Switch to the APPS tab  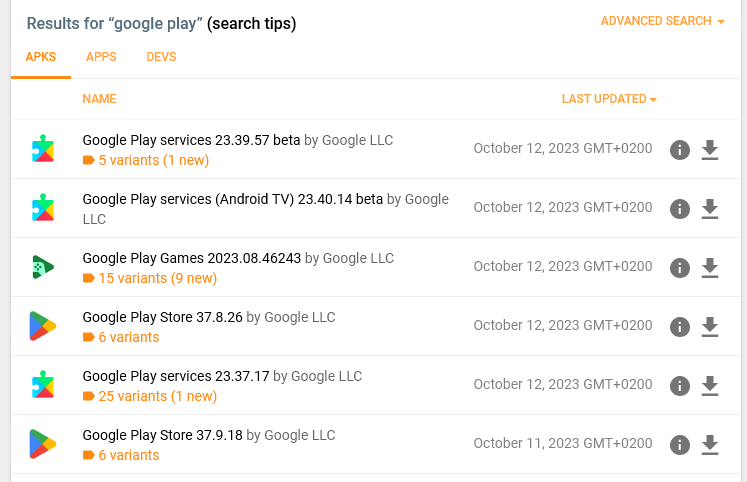pyautogui.click(x=101, y=57)
